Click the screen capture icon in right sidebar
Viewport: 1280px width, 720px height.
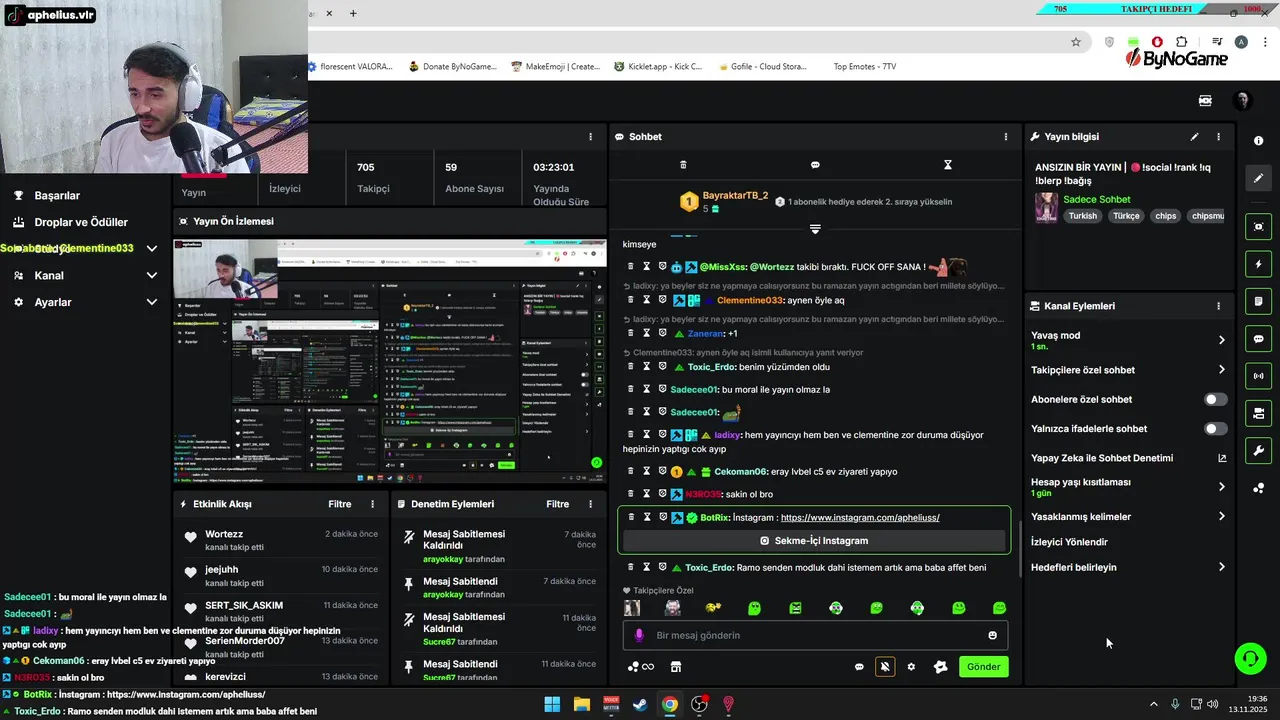click(x=1259, y=227)
